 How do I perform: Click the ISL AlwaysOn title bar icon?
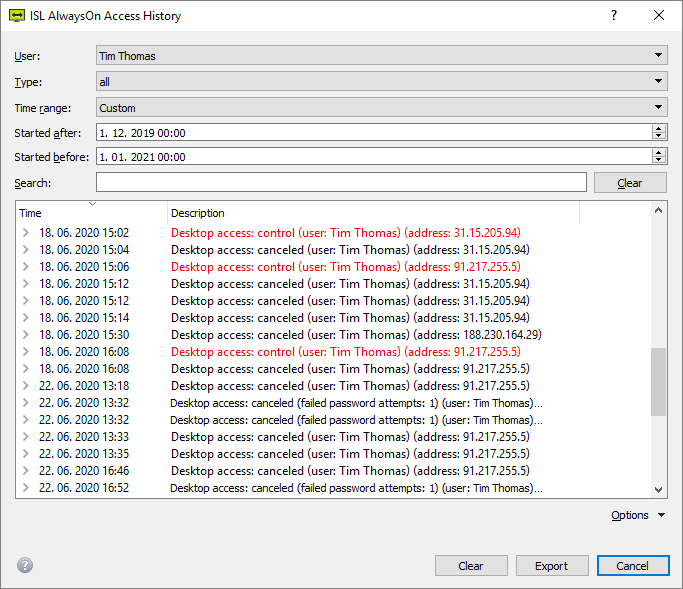[16, 16]
